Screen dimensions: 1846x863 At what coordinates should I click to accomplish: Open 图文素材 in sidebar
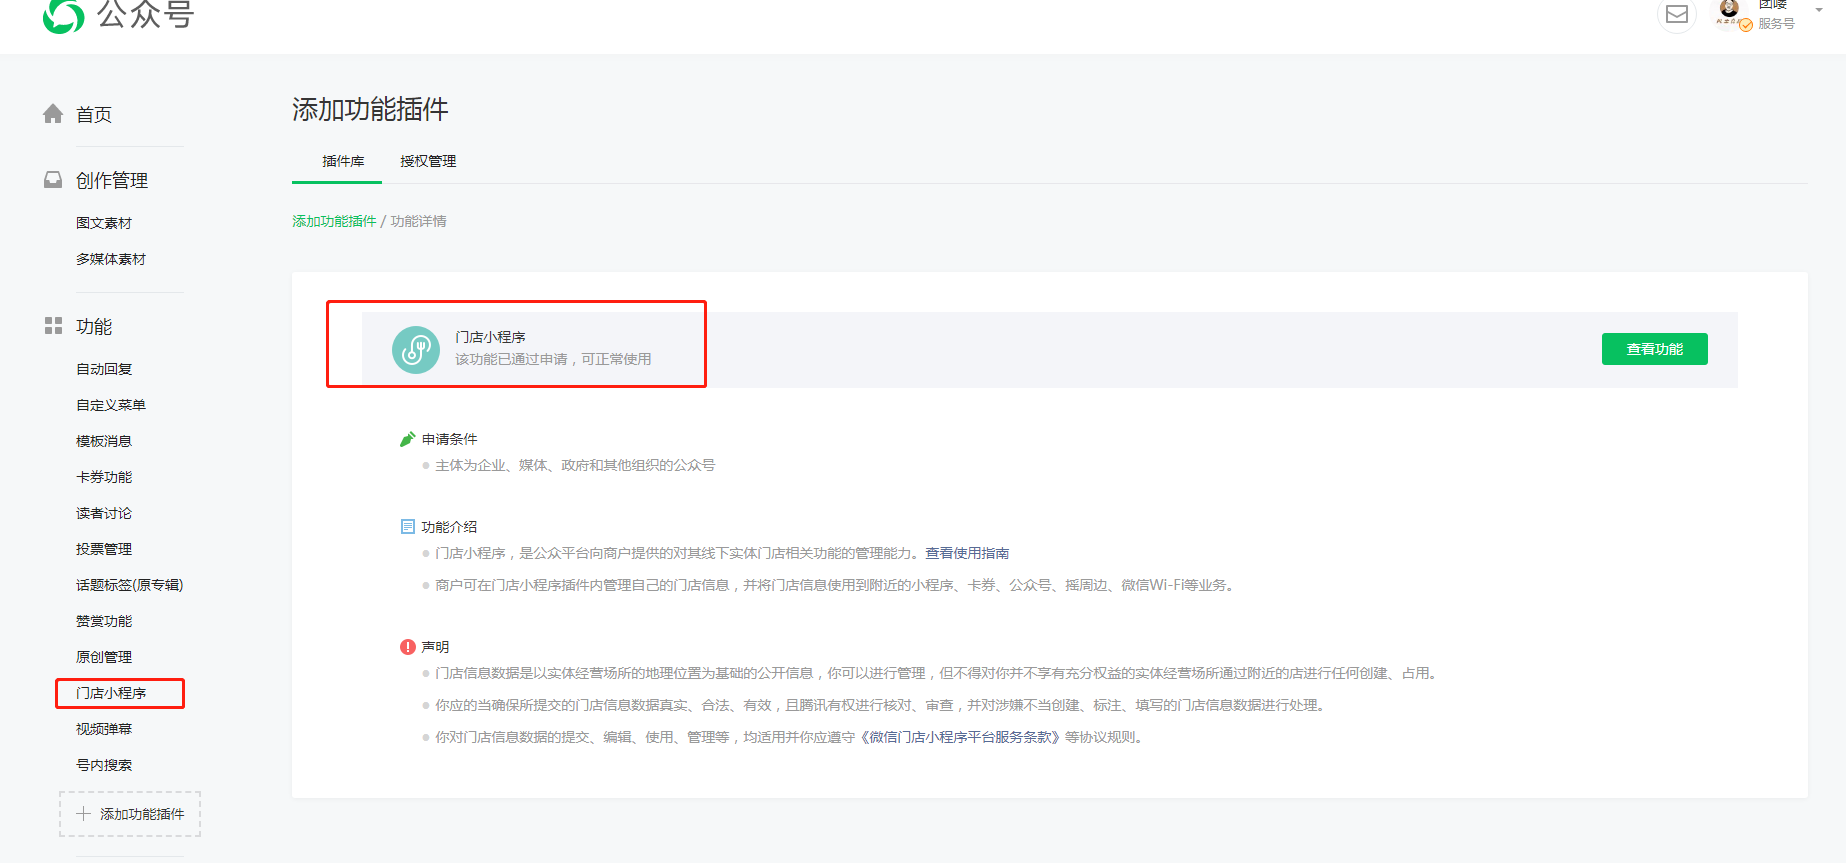point(104,223)
